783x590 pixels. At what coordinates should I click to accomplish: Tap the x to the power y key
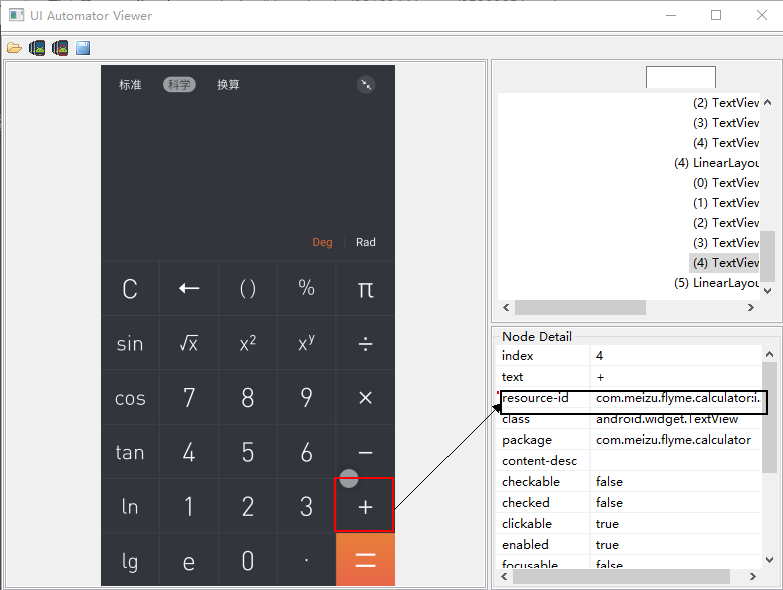[x=307, y=343]
